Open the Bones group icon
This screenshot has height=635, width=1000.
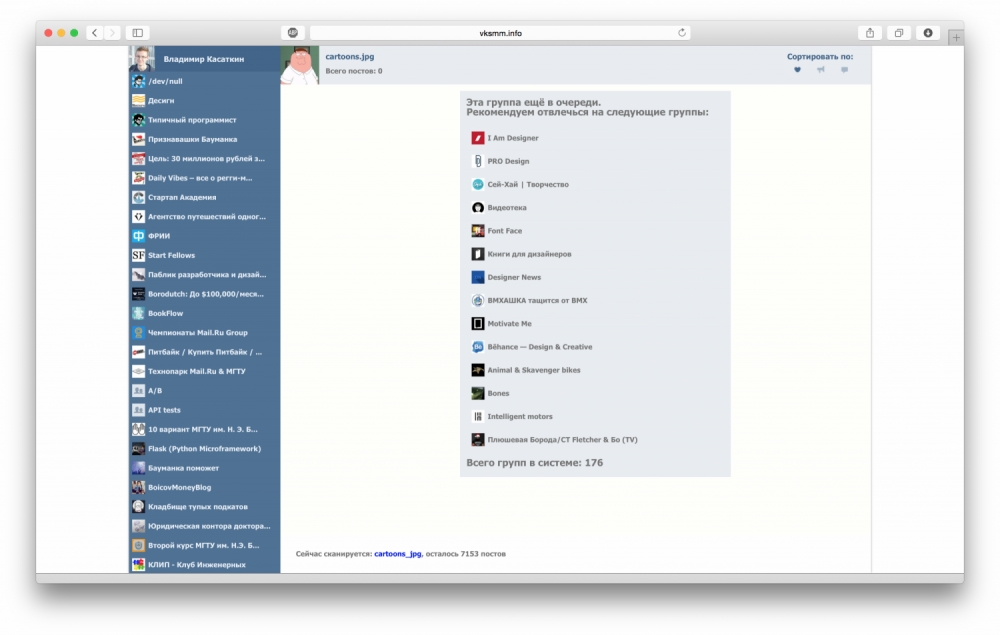(478, 393)
